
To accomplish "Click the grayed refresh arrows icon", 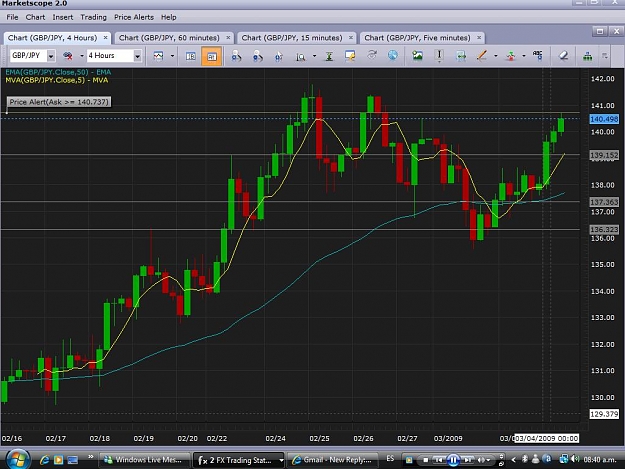I will 372,55.
